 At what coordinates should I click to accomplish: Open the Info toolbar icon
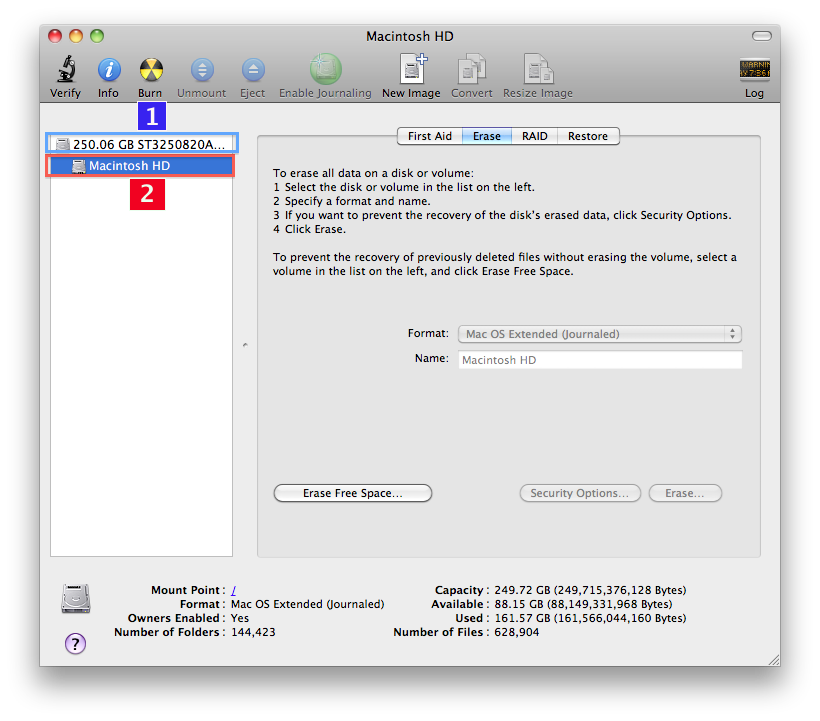(x=109, y=70)
